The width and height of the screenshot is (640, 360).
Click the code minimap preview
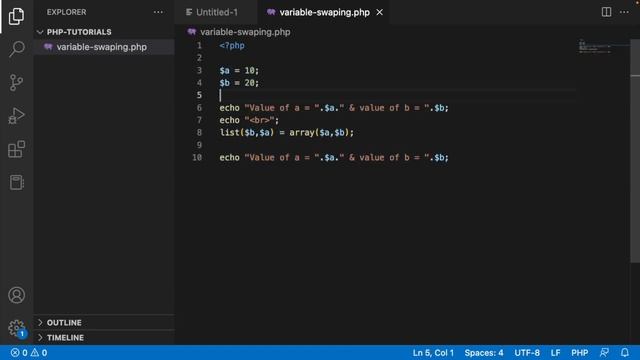[x=595, y=47]
